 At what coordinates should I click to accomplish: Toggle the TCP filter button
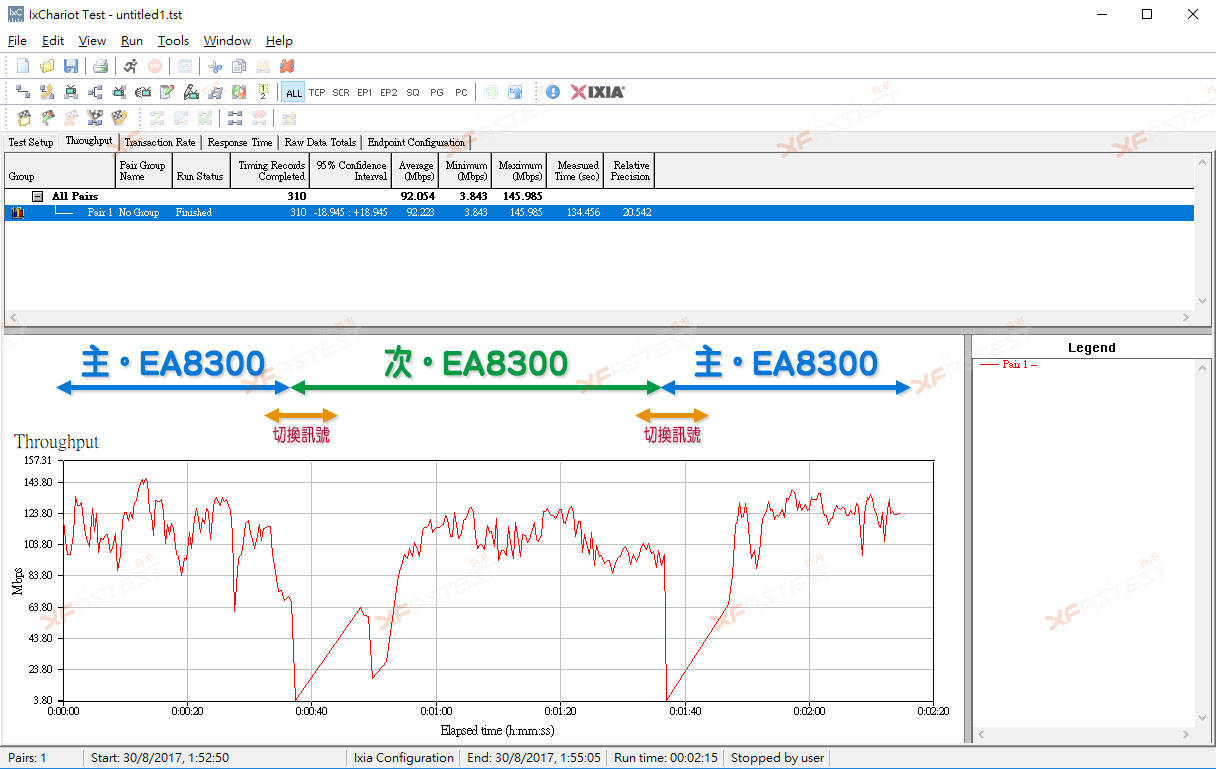tap(317, 92)
